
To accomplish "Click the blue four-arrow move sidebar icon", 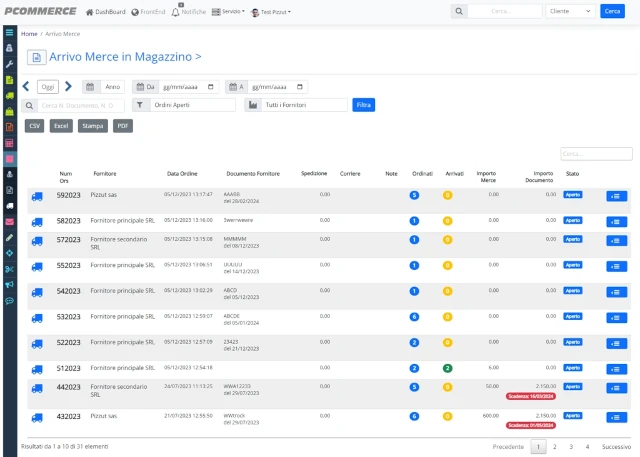I will pos(9,253).
